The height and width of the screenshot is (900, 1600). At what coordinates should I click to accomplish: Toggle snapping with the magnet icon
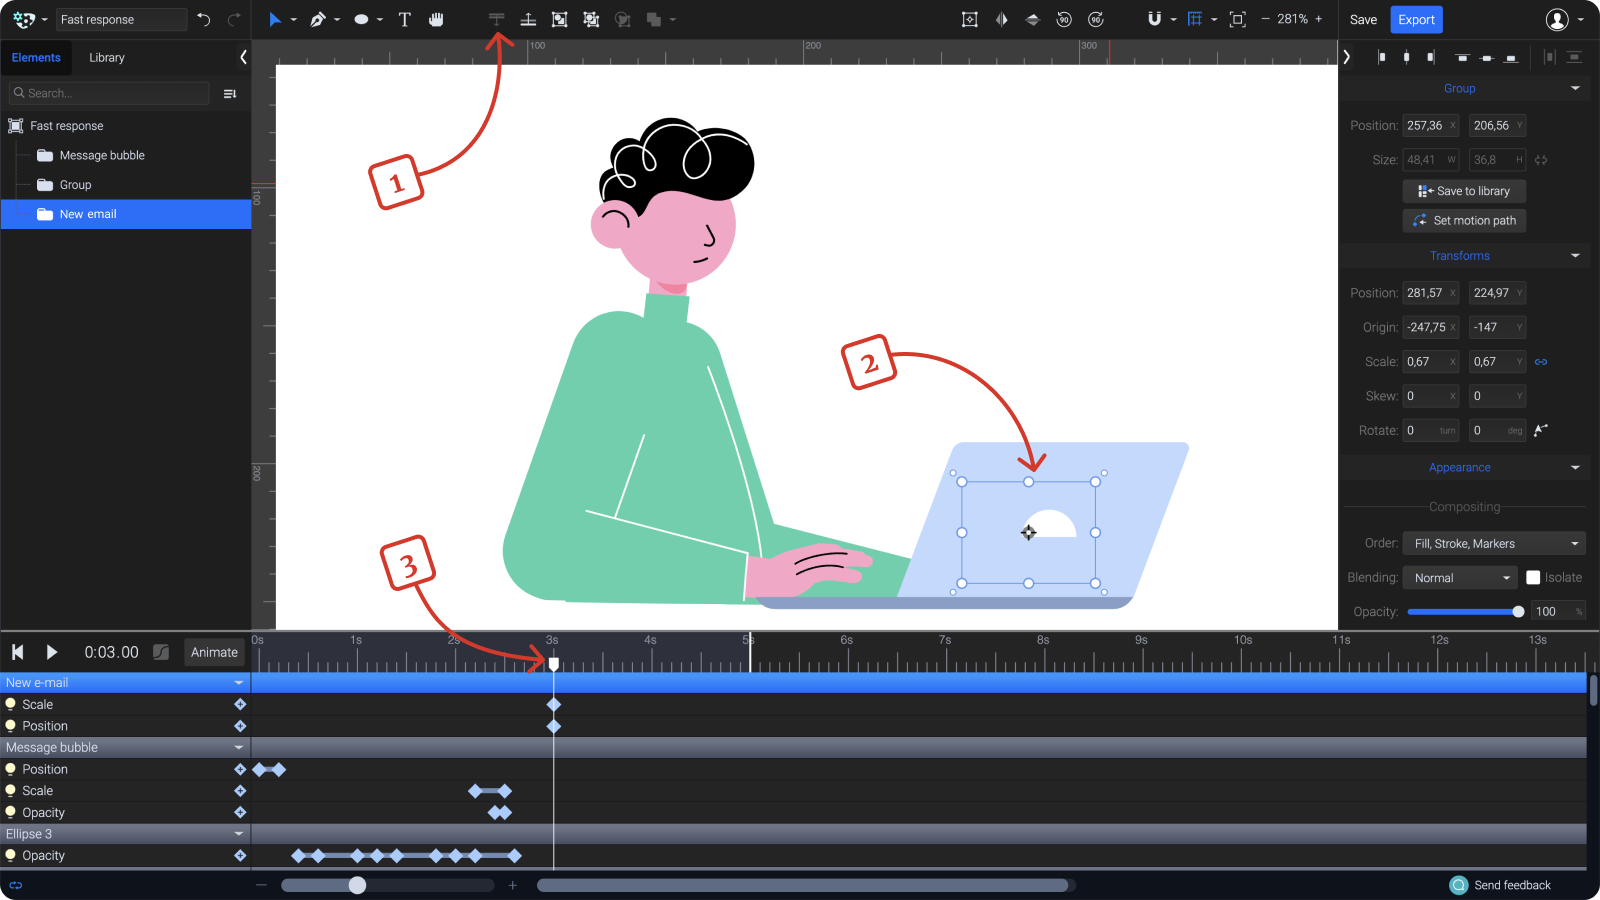pos(1155,19)
